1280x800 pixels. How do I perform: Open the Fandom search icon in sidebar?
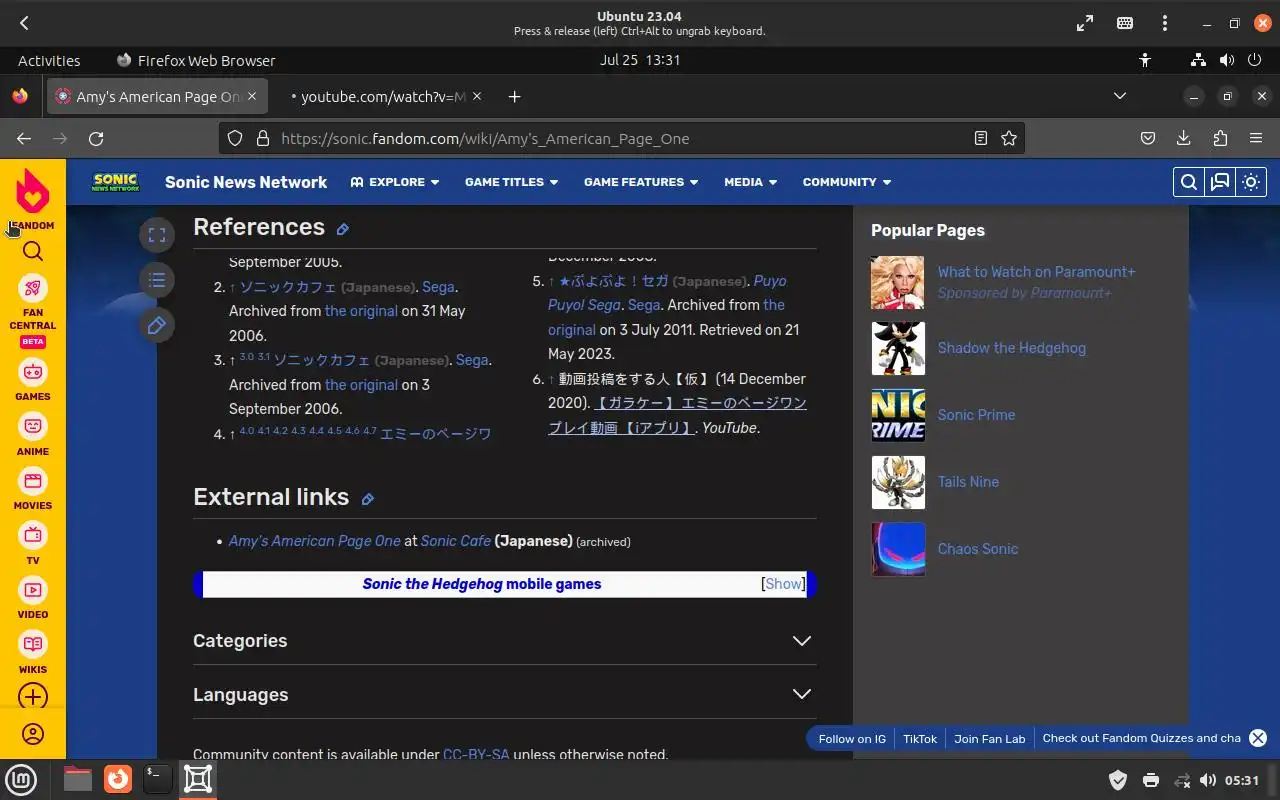pos(33,251)
